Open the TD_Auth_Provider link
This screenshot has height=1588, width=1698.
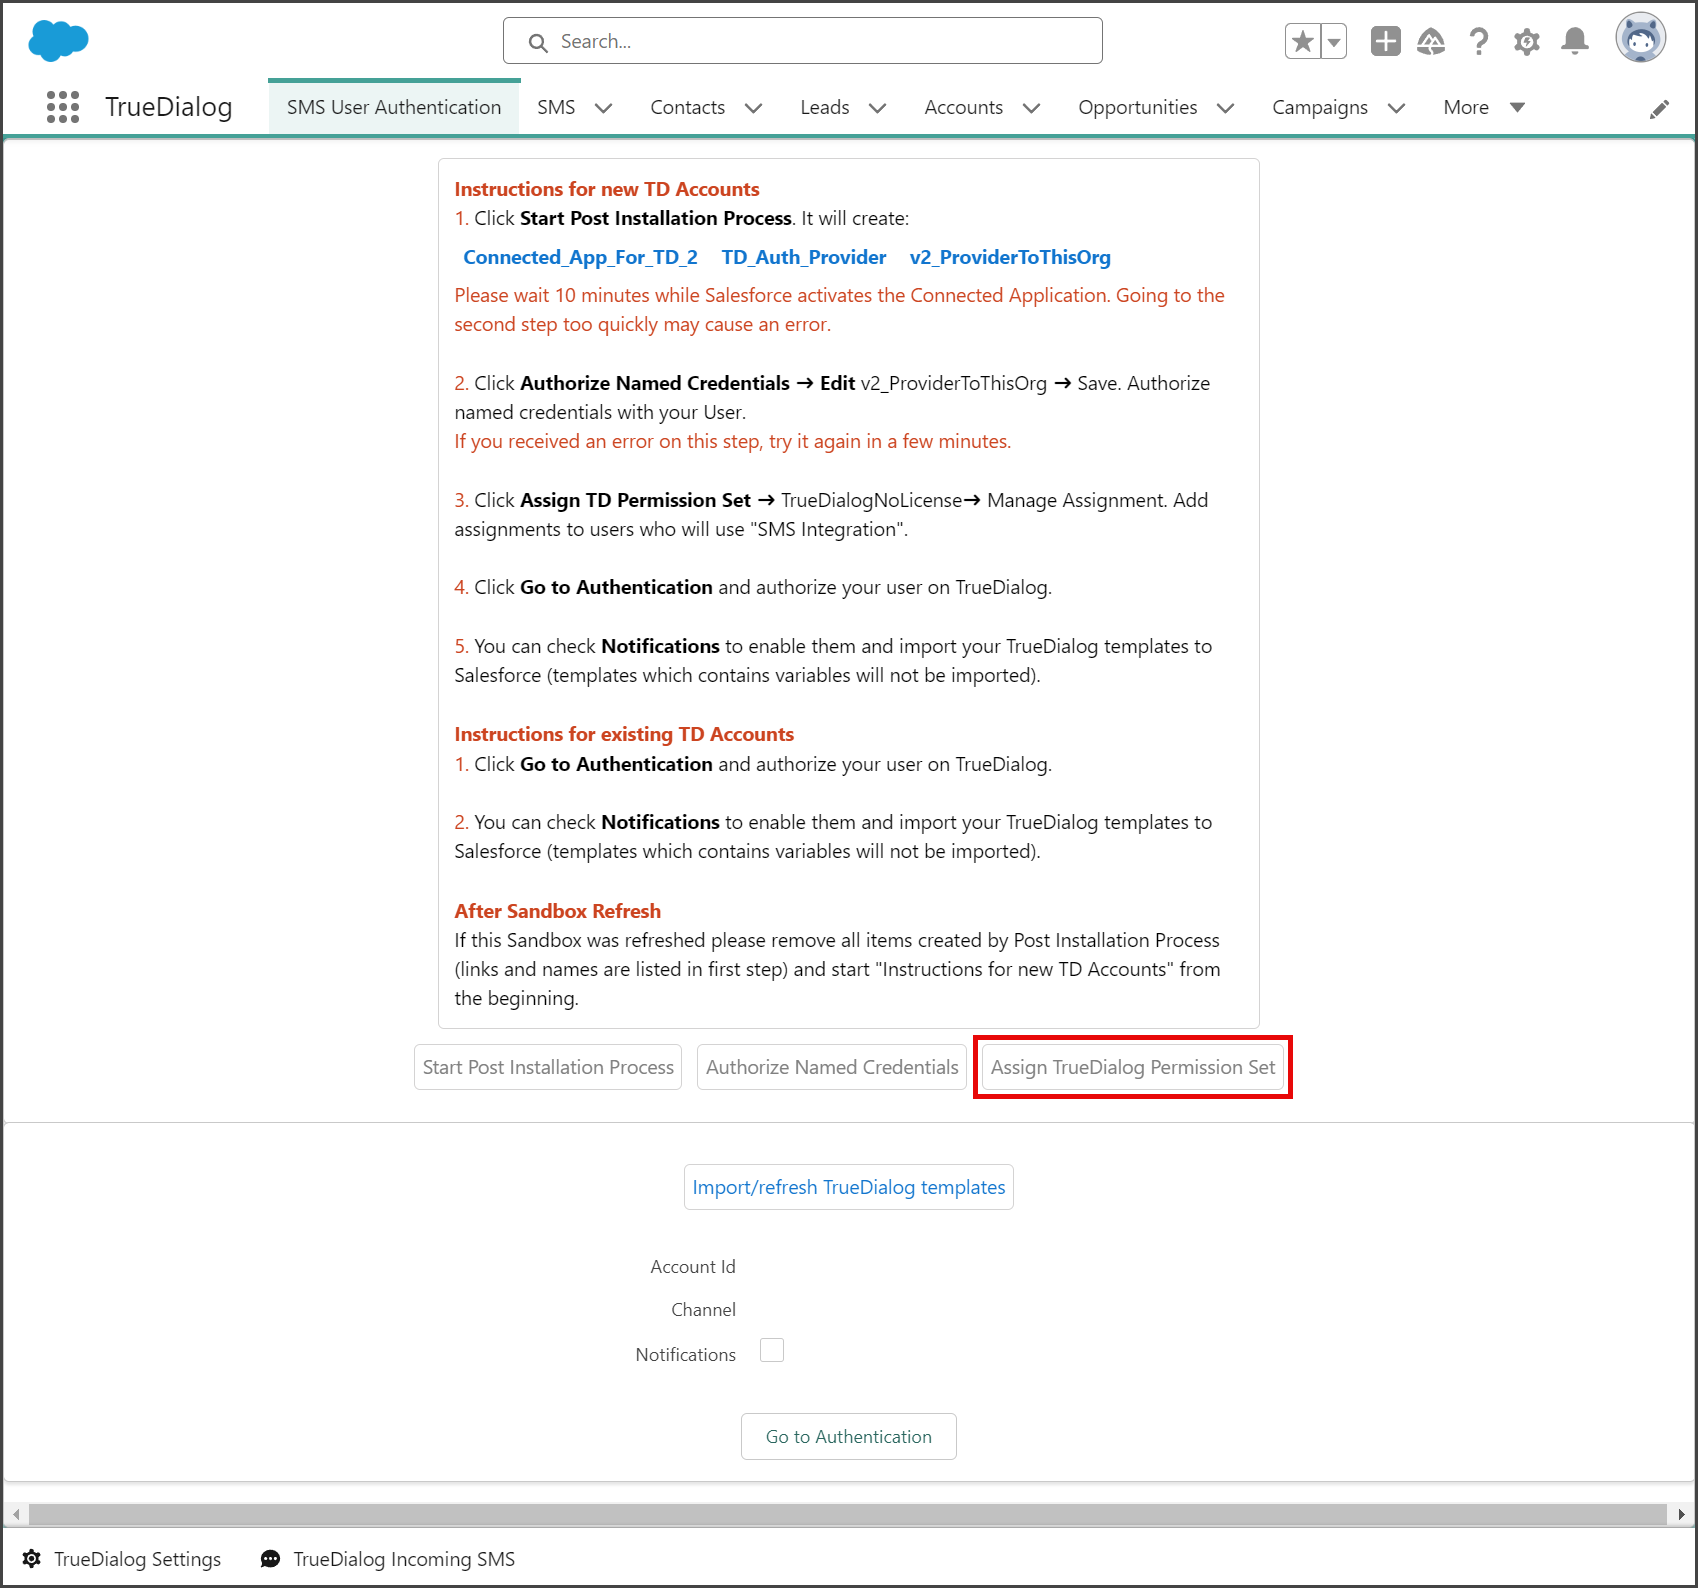(803, 257)
